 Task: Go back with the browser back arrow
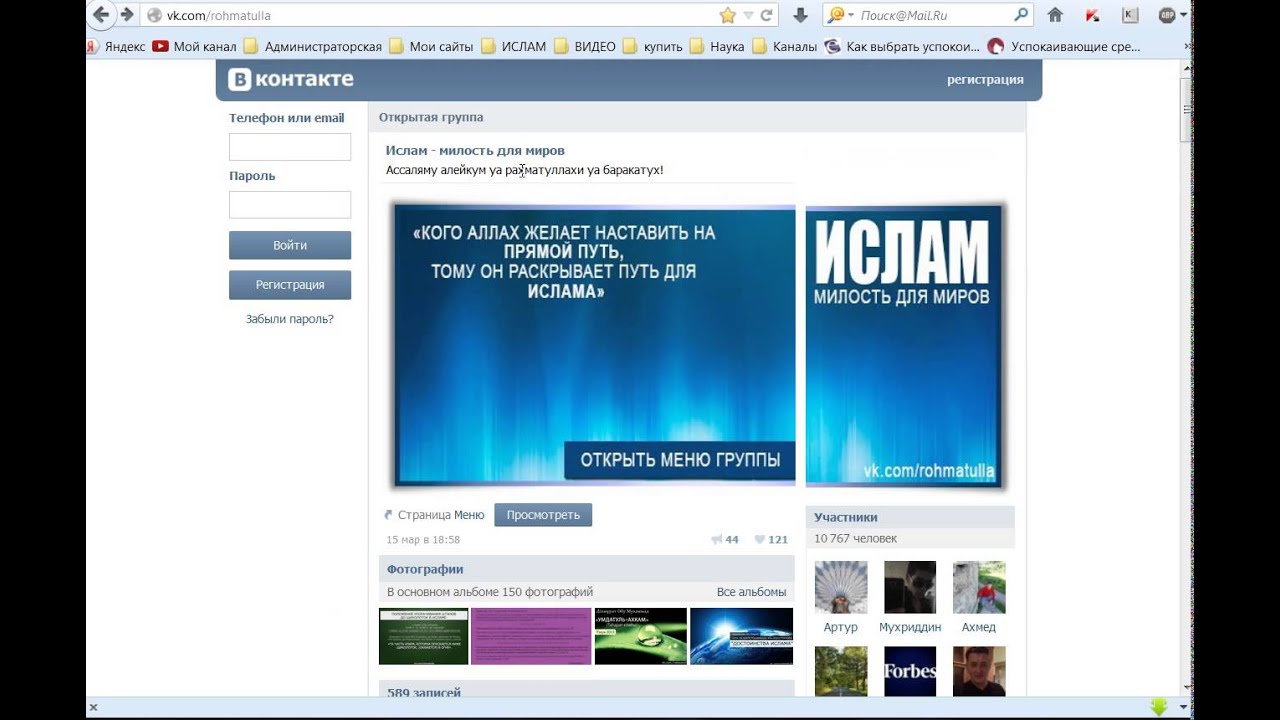coord(100,15)
